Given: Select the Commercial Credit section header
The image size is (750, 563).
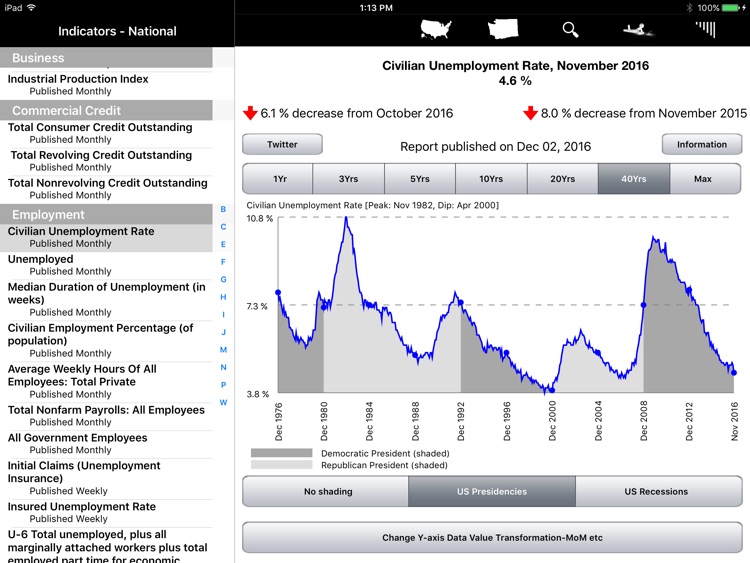Looking at the screenshot, I should pos(106,110).
